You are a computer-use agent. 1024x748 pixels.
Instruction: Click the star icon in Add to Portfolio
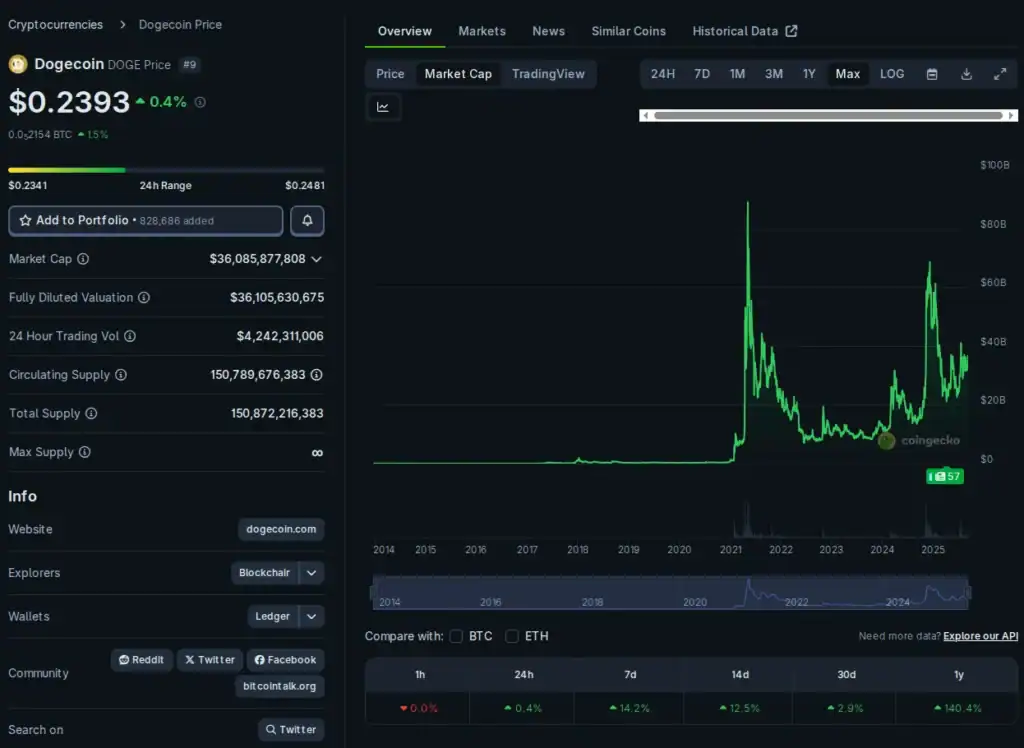[x=25, y=220]
